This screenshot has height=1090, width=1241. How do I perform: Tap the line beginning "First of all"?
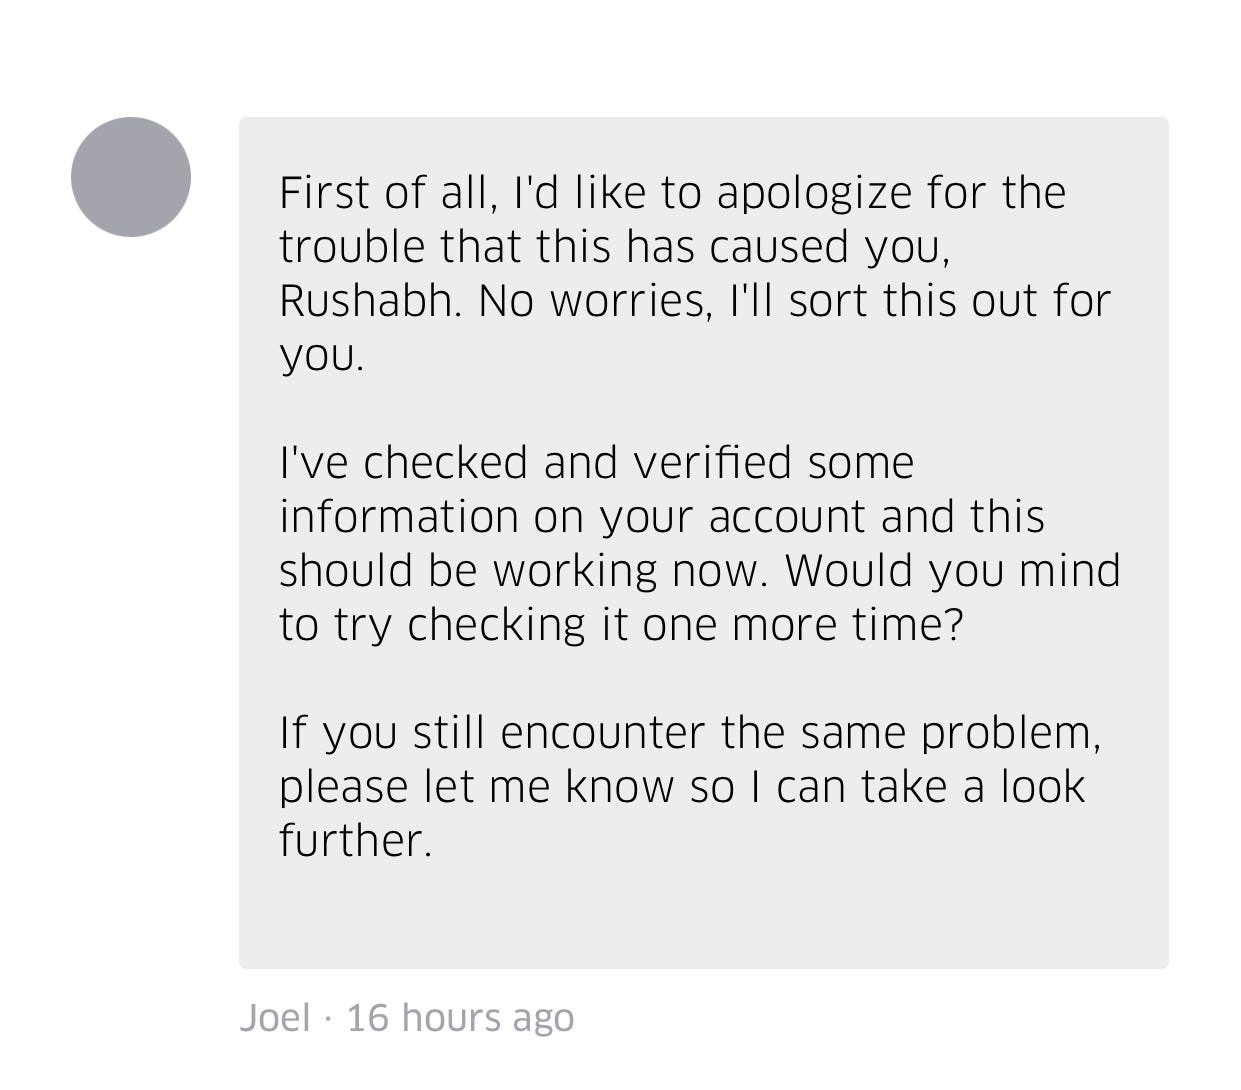click(x=672, y=193)
